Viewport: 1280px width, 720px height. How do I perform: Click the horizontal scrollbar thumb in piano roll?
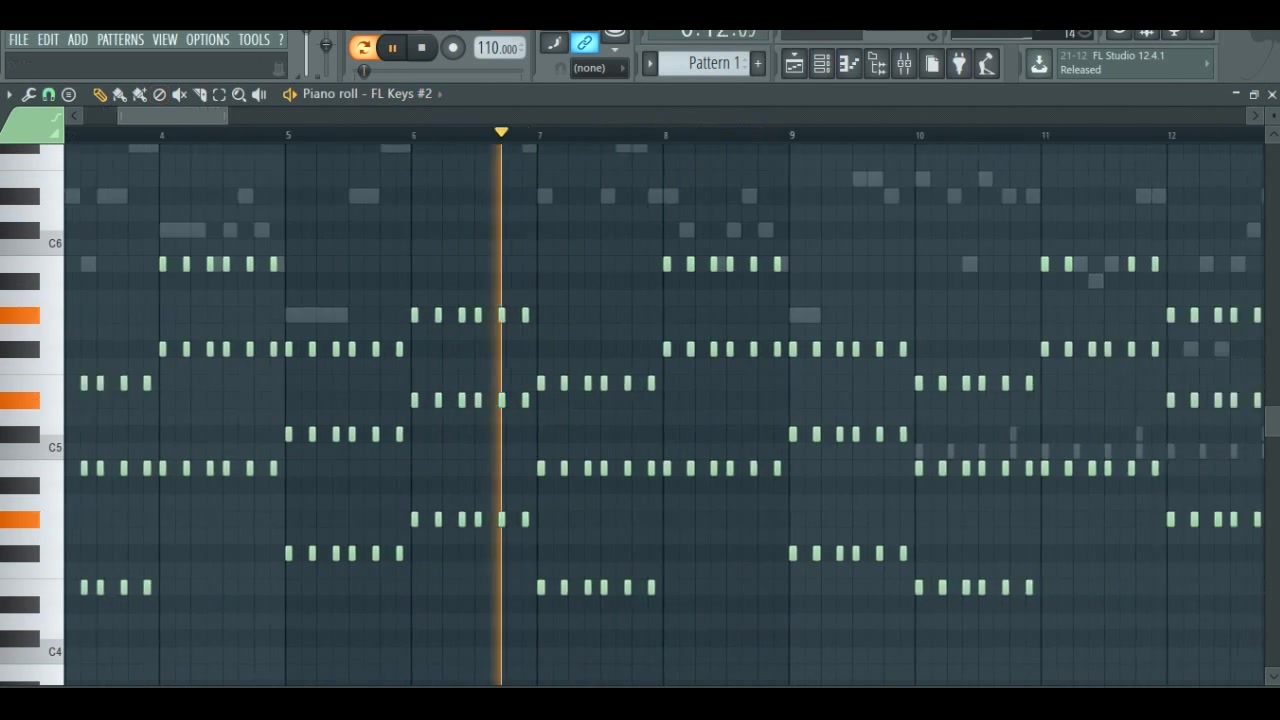(172, 116)
